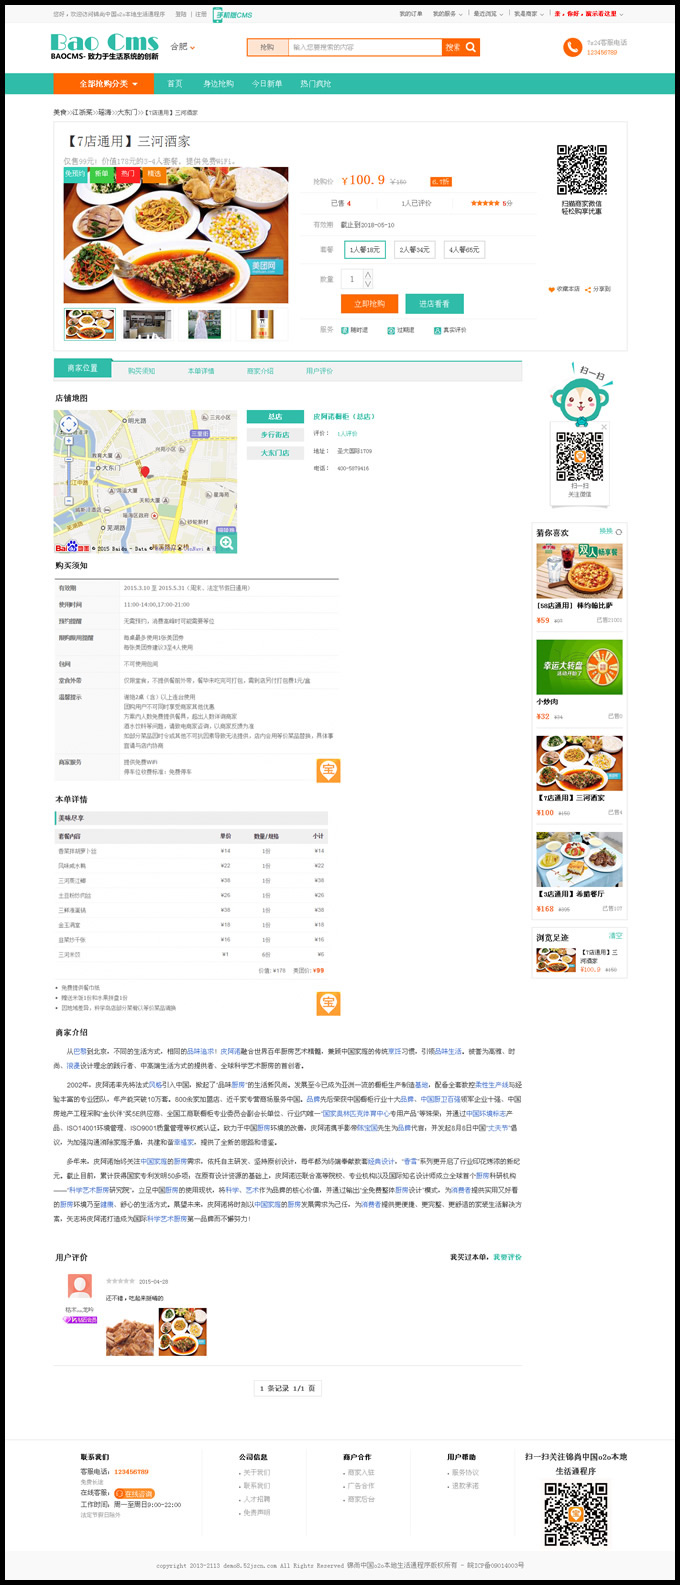
Task: Click the 美团网 badge on product image
Action: click(265, 266)
